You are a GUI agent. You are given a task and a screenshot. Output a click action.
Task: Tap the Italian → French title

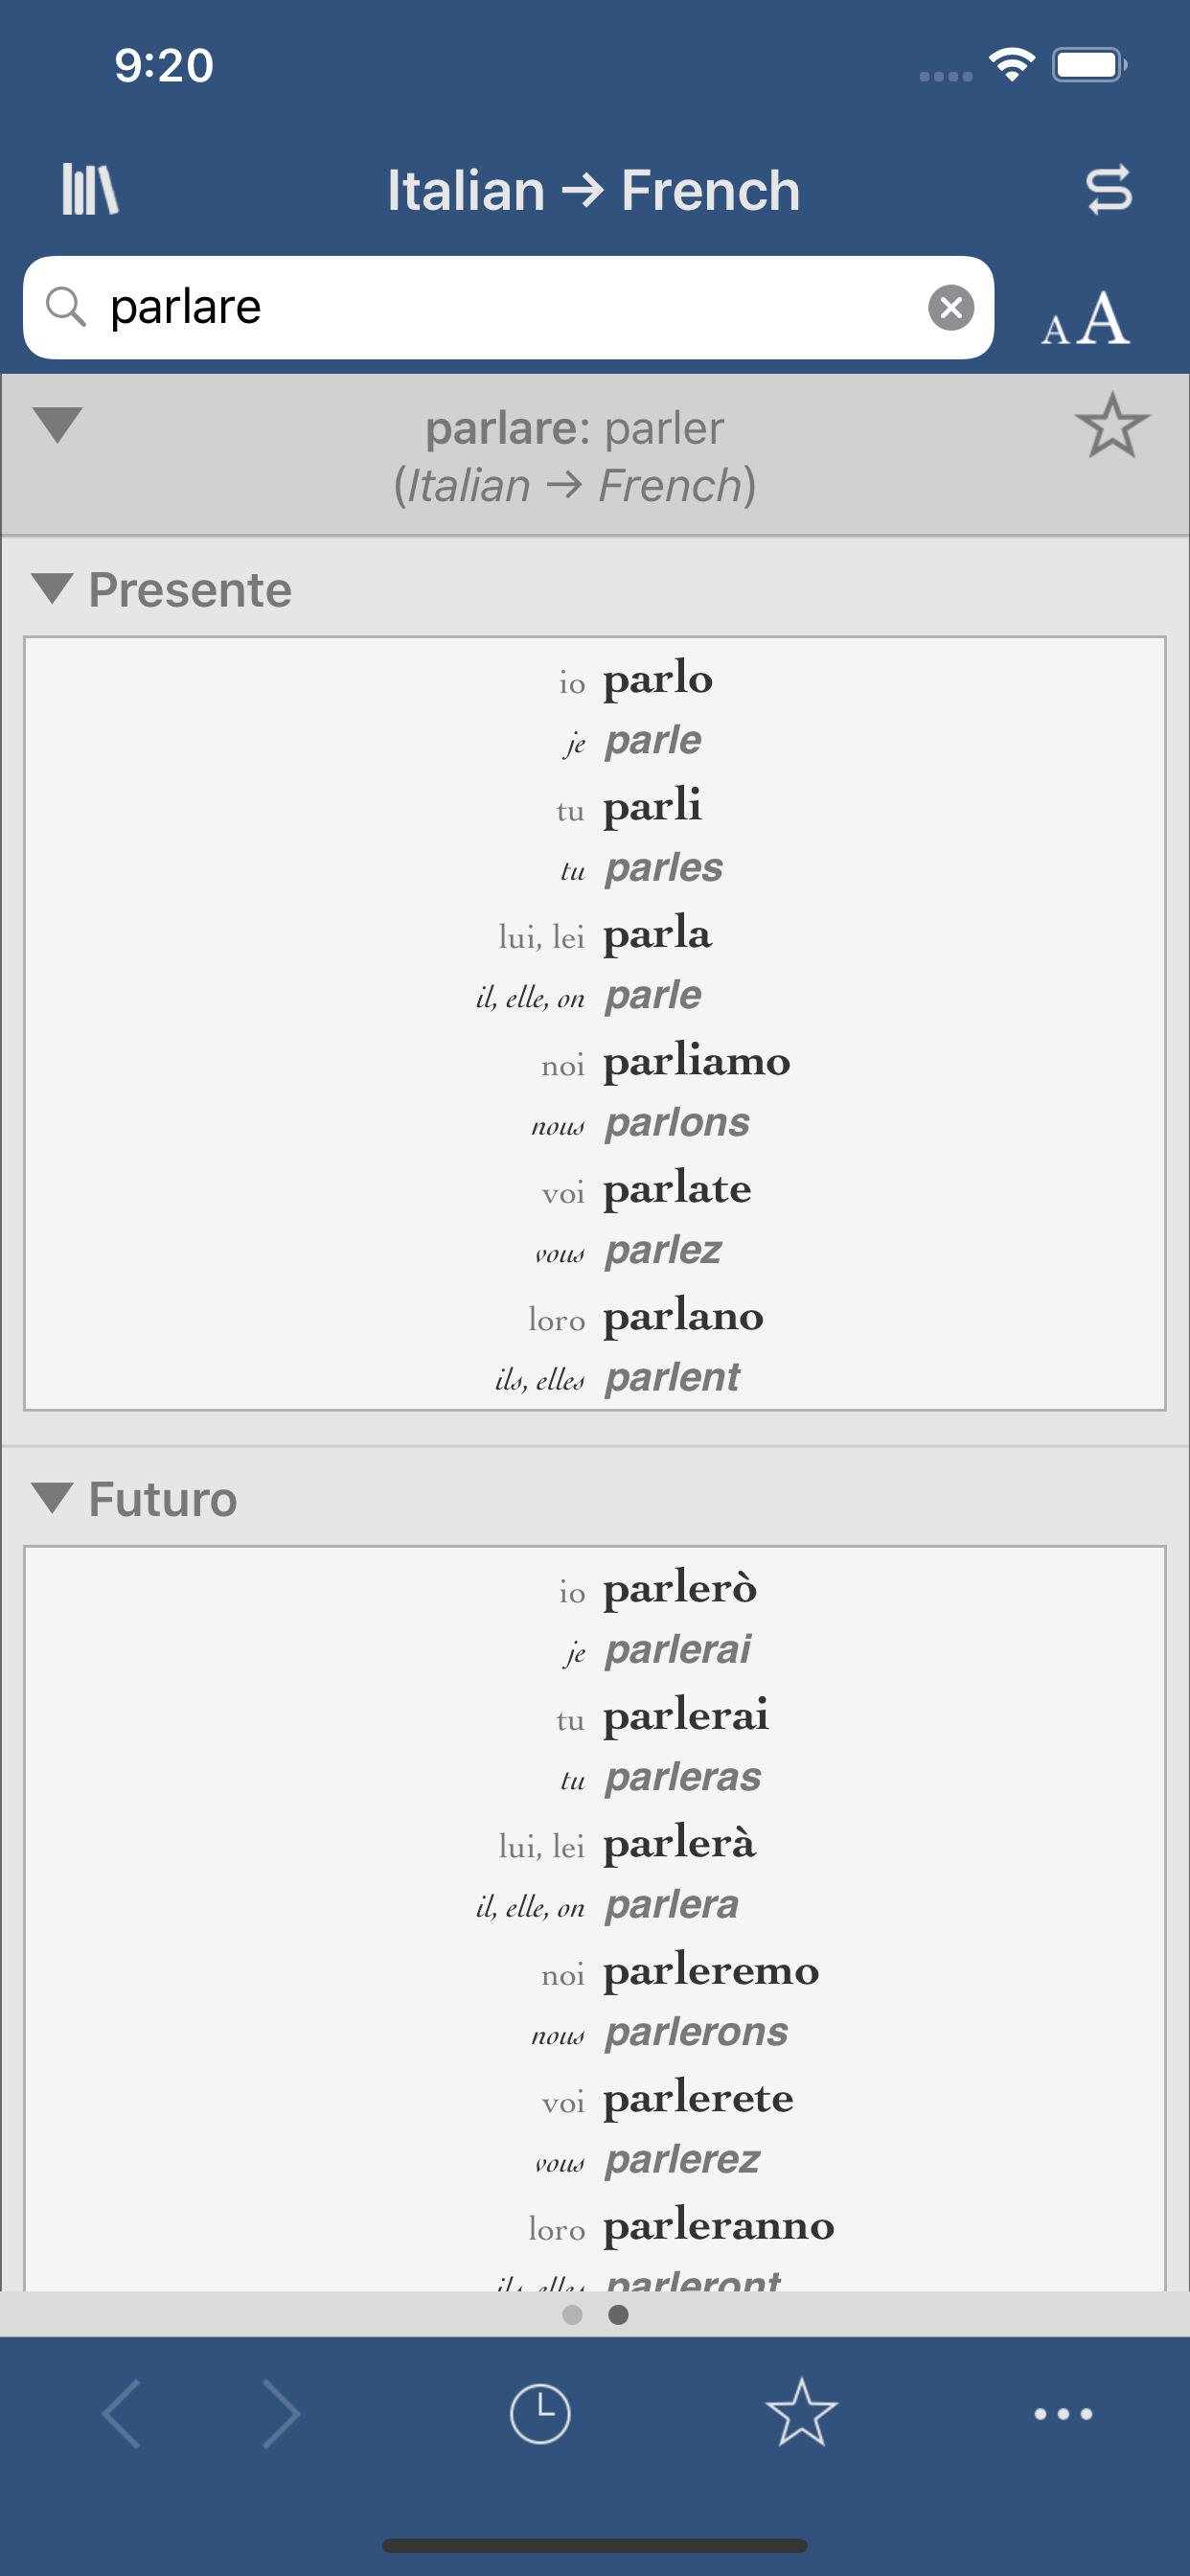594,190
